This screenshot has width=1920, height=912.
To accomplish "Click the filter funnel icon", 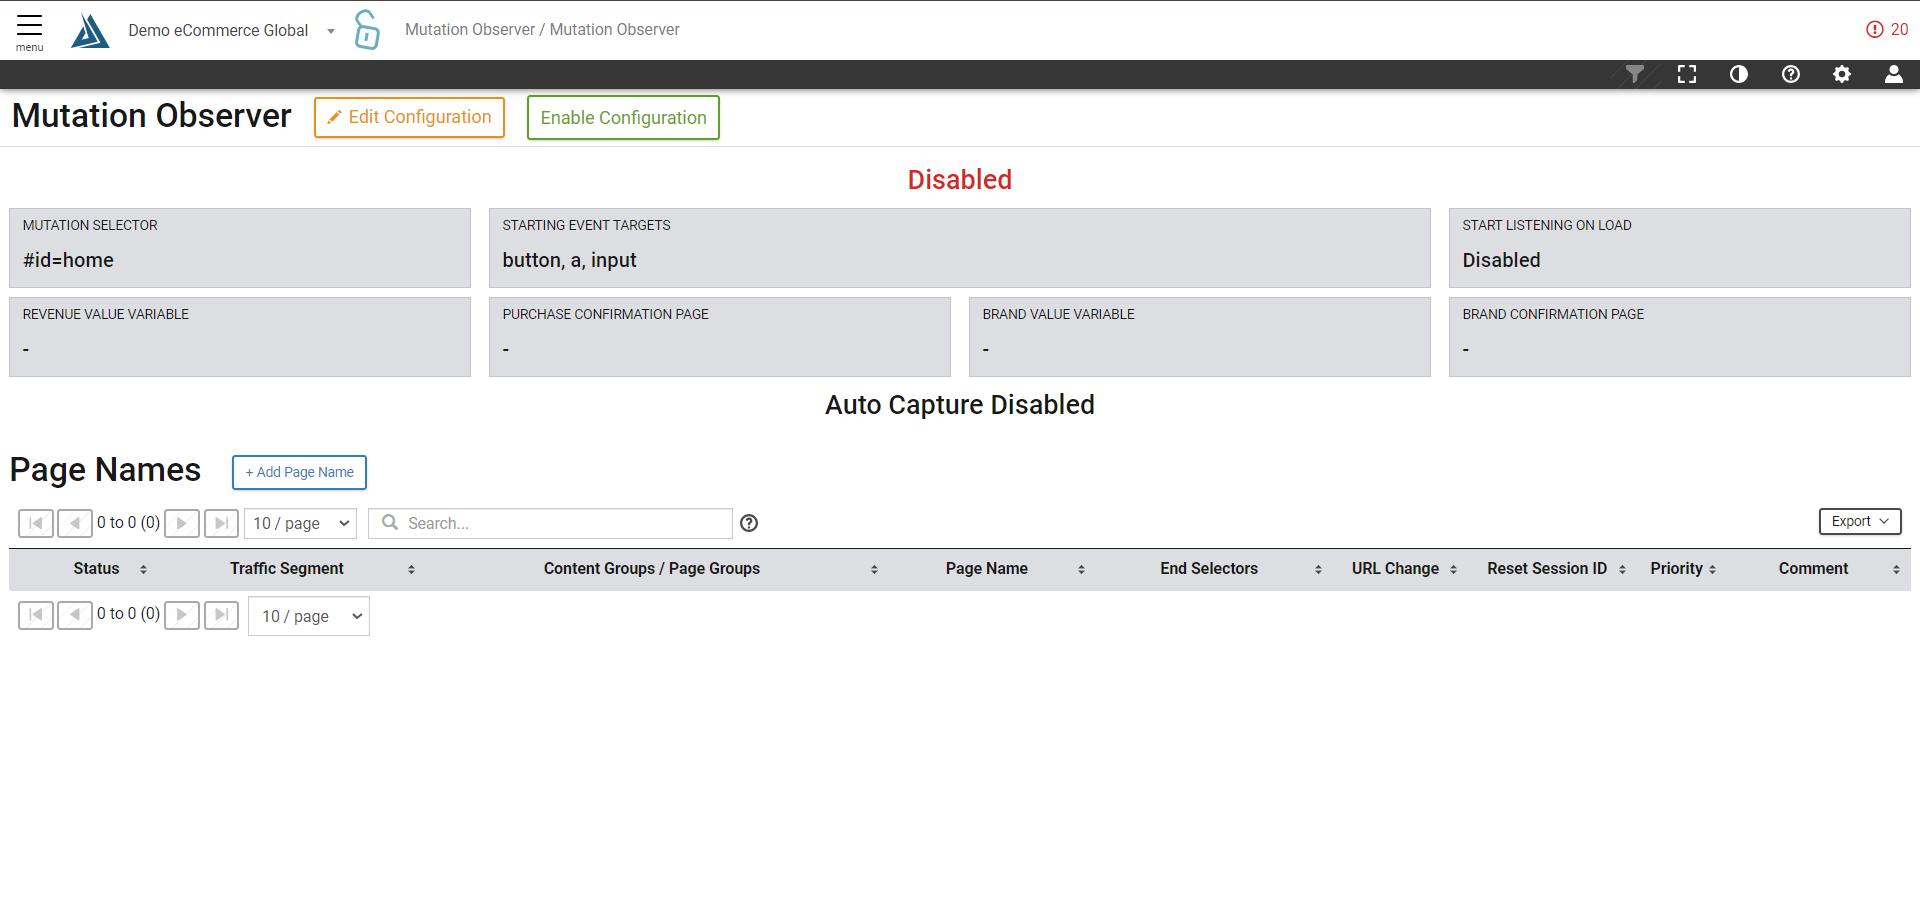I will click(1634, 74).
